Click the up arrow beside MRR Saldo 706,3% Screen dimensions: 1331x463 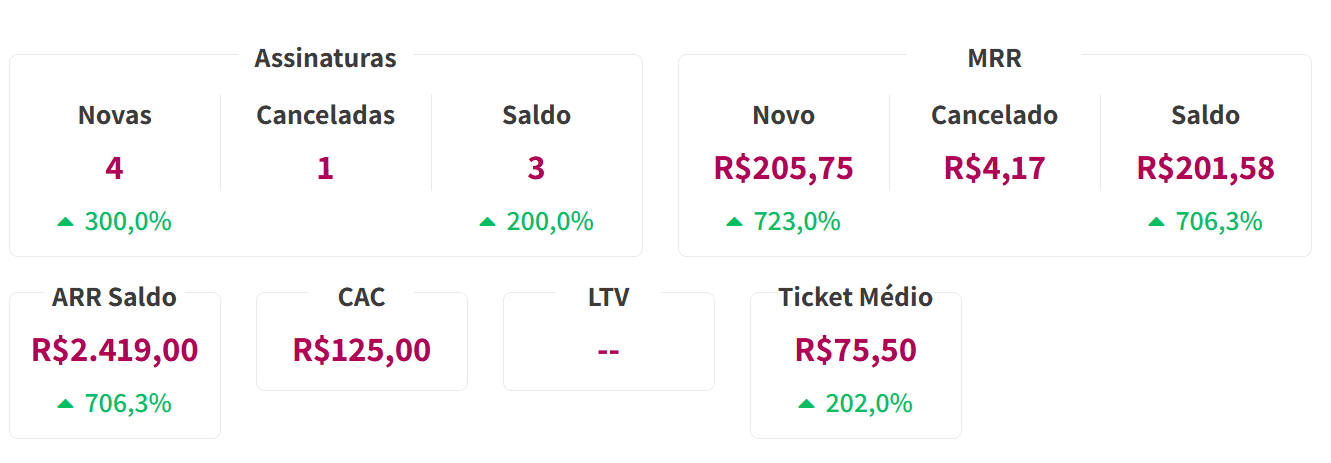pos(1156,222)
